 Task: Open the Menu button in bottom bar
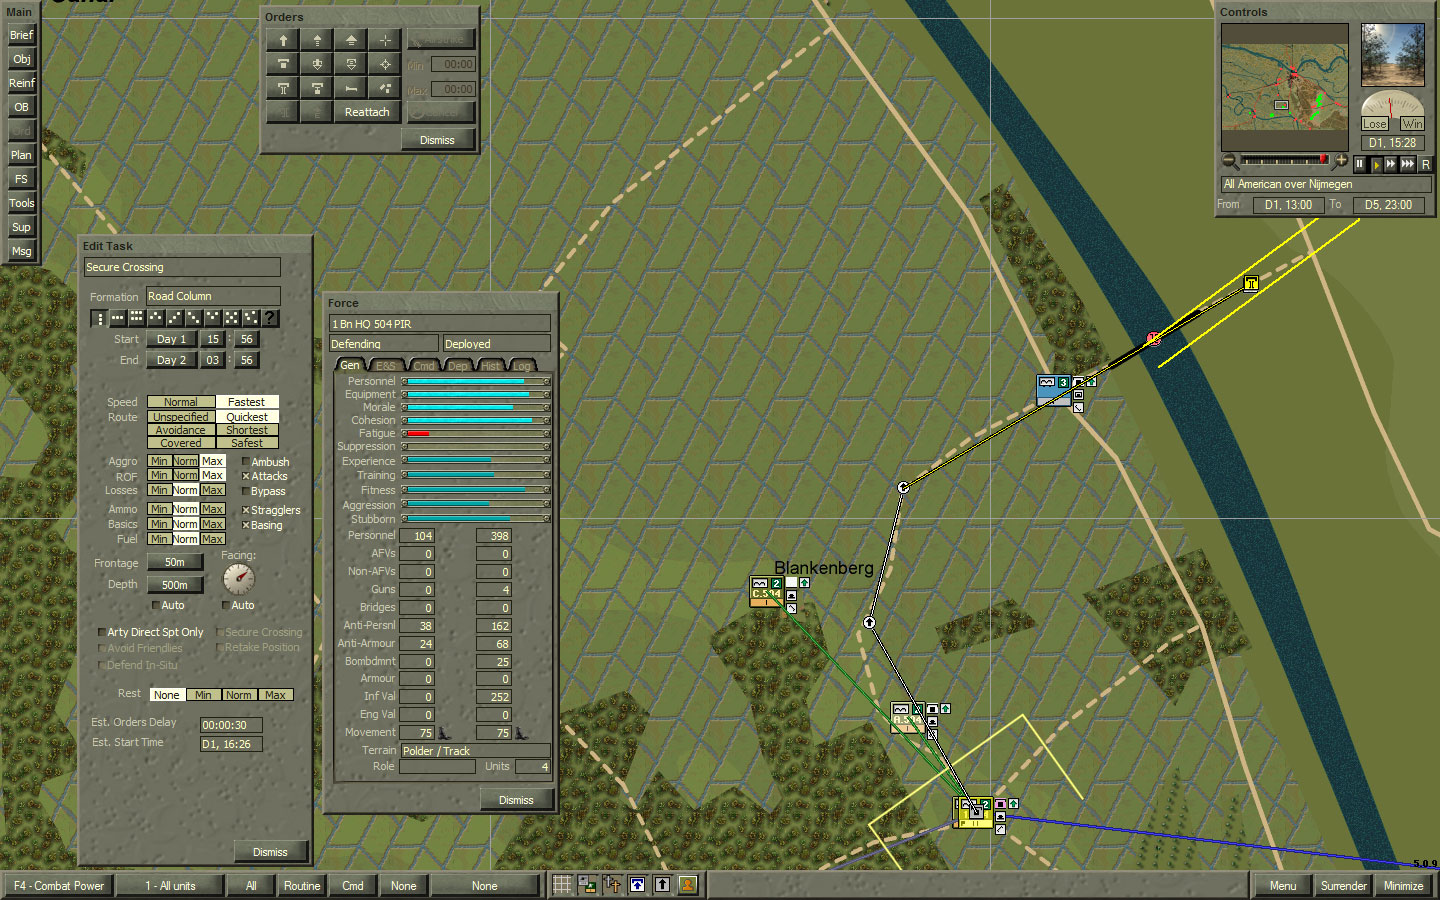click(1283, 886)
